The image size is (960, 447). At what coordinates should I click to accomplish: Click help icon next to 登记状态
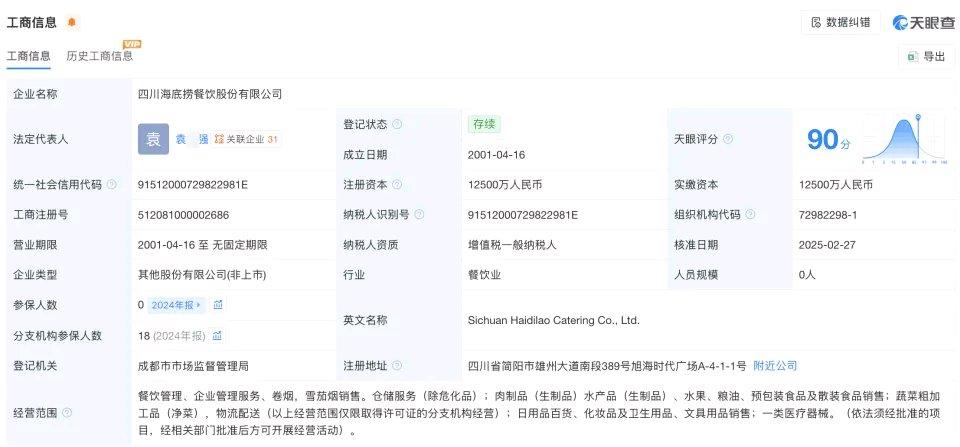(x=397, y=124)
